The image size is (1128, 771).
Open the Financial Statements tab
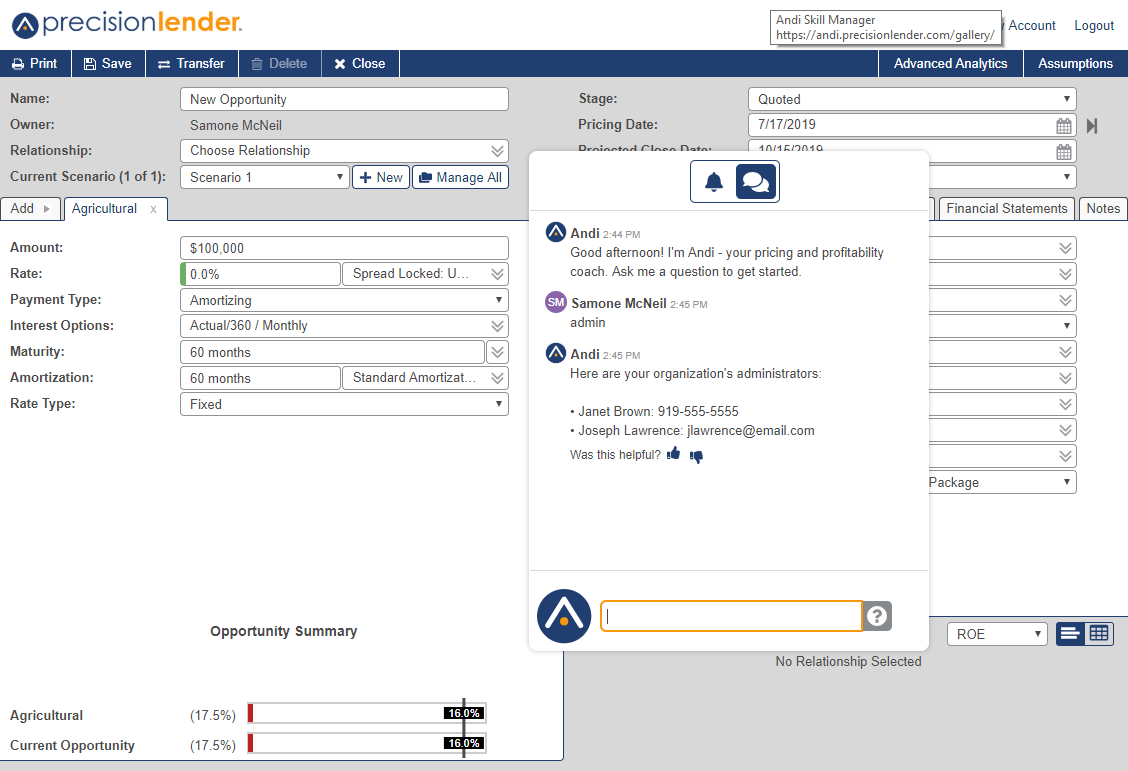pyautogui.click(x=1006, y=209)
